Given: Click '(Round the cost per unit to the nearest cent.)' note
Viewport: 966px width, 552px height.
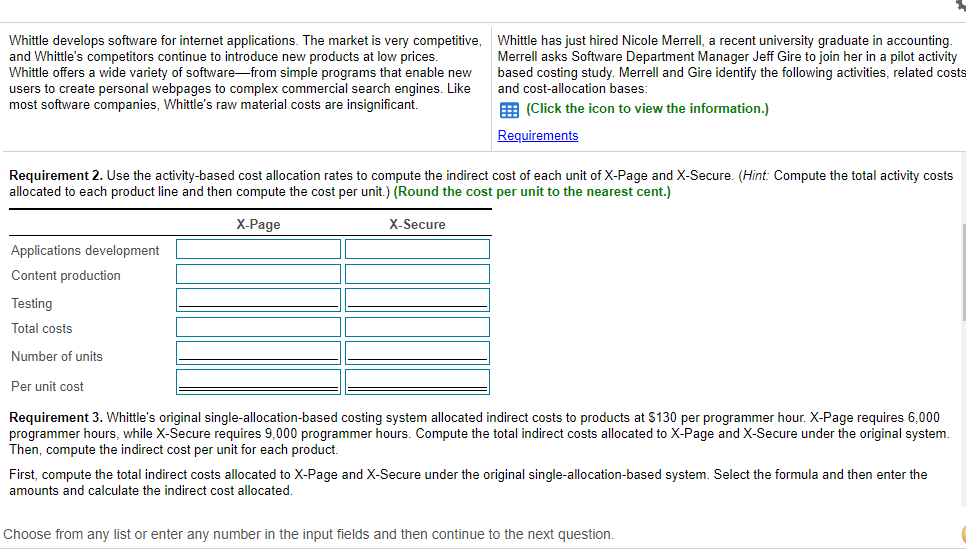Looking at the screenshot, I should click(532, 192).
